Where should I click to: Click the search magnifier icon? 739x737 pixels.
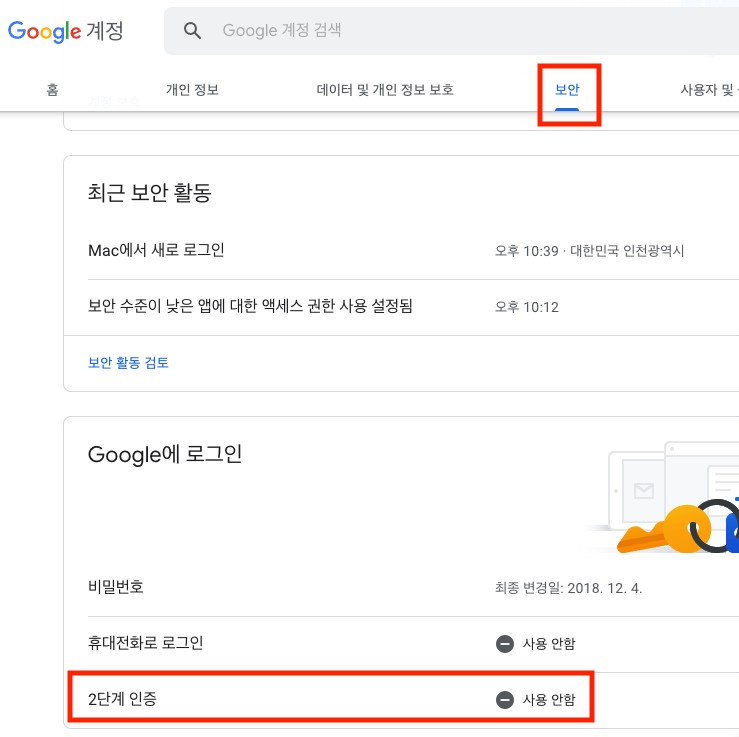point(192,31)
